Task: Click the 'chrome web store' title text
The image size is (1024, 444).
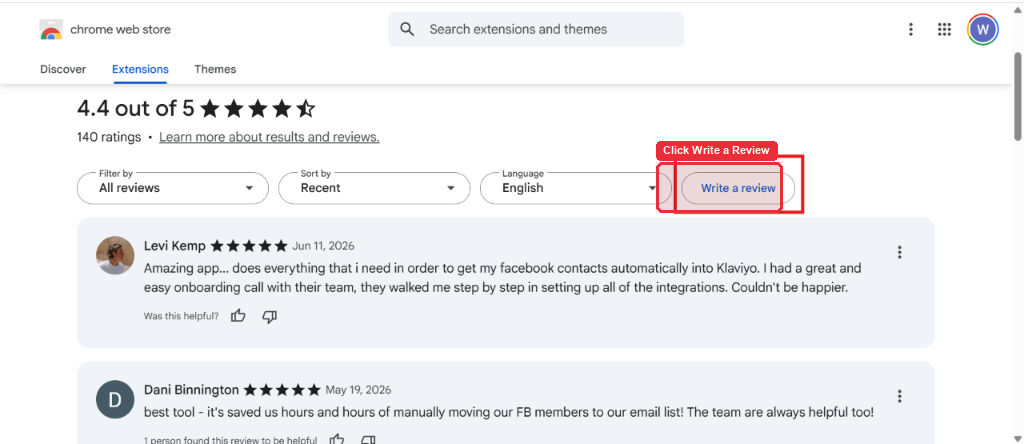Action: [120, 29]
